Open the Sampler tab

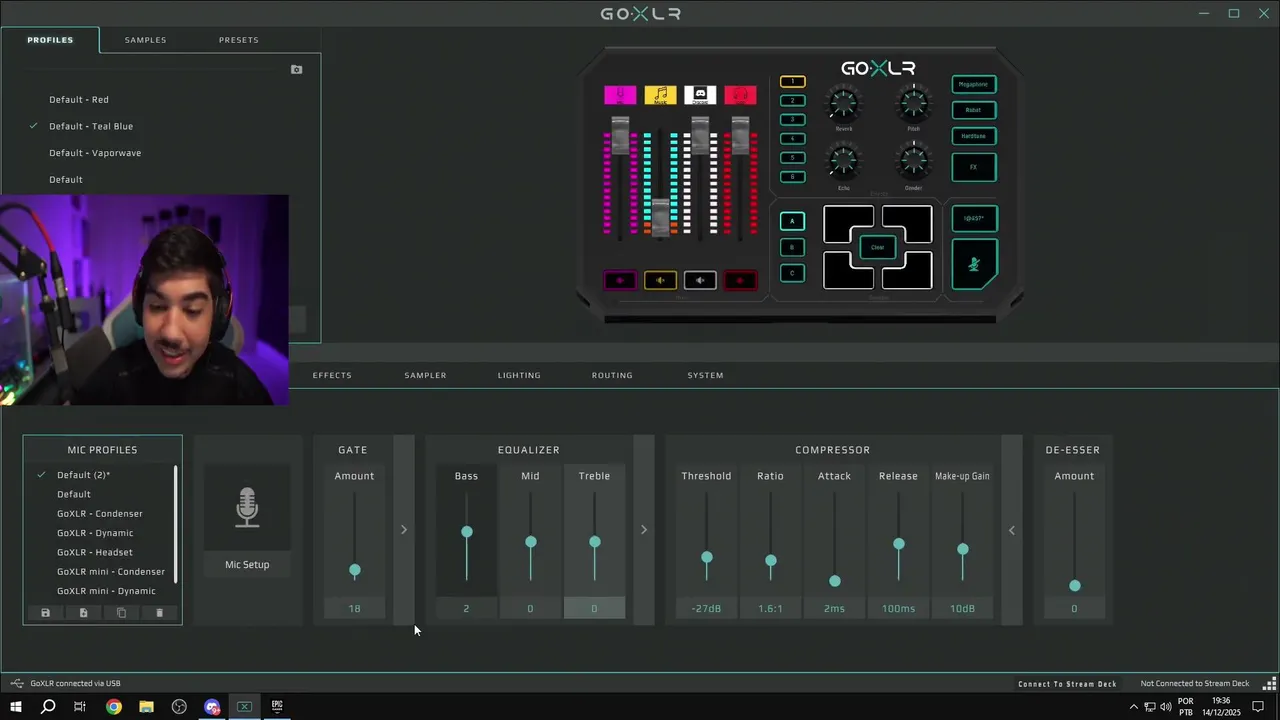[425, 375]
